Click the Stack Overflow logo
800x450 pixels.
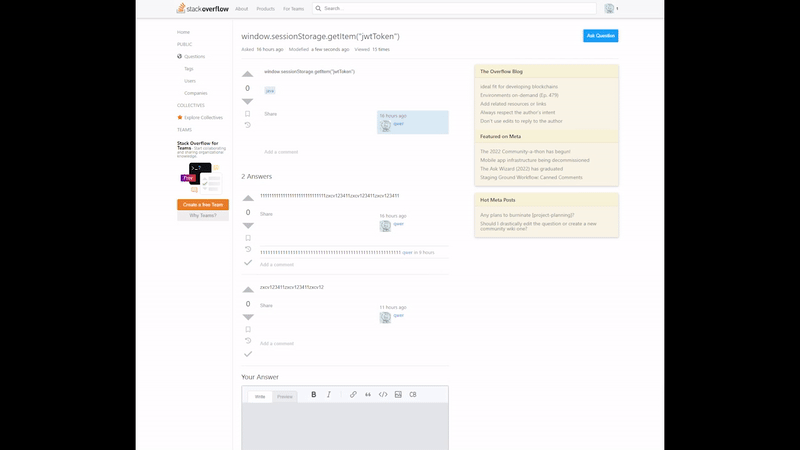[203, 8]
